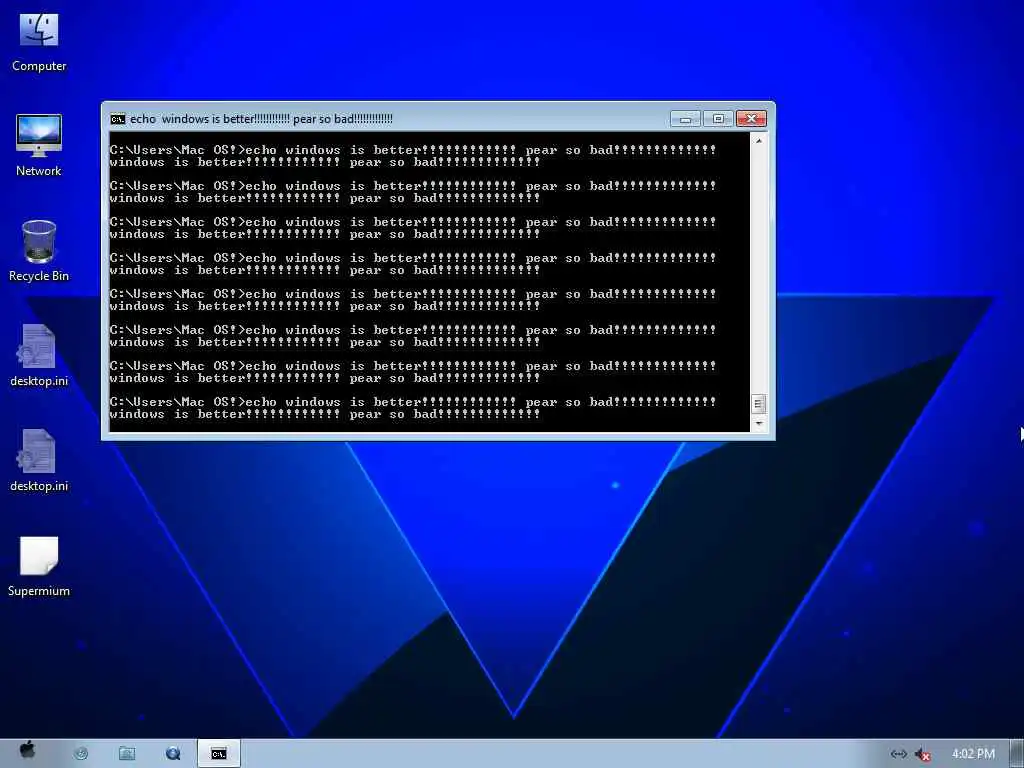Click the console scrollbar up arrow
Viewport: 1024px width, 768px height.
[x=758, y=140]
